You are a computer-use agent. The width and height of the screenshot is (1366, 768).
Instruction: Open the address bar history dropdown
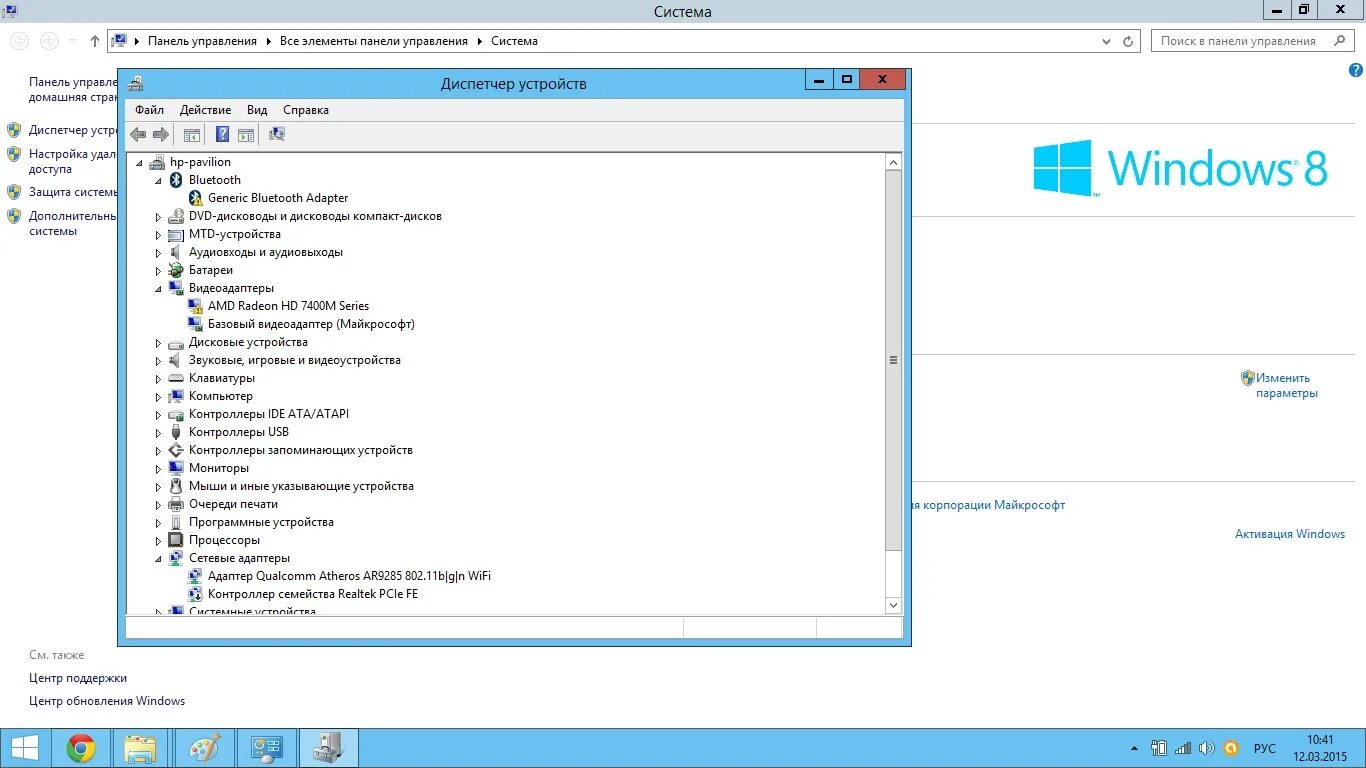pos(1106,41)
